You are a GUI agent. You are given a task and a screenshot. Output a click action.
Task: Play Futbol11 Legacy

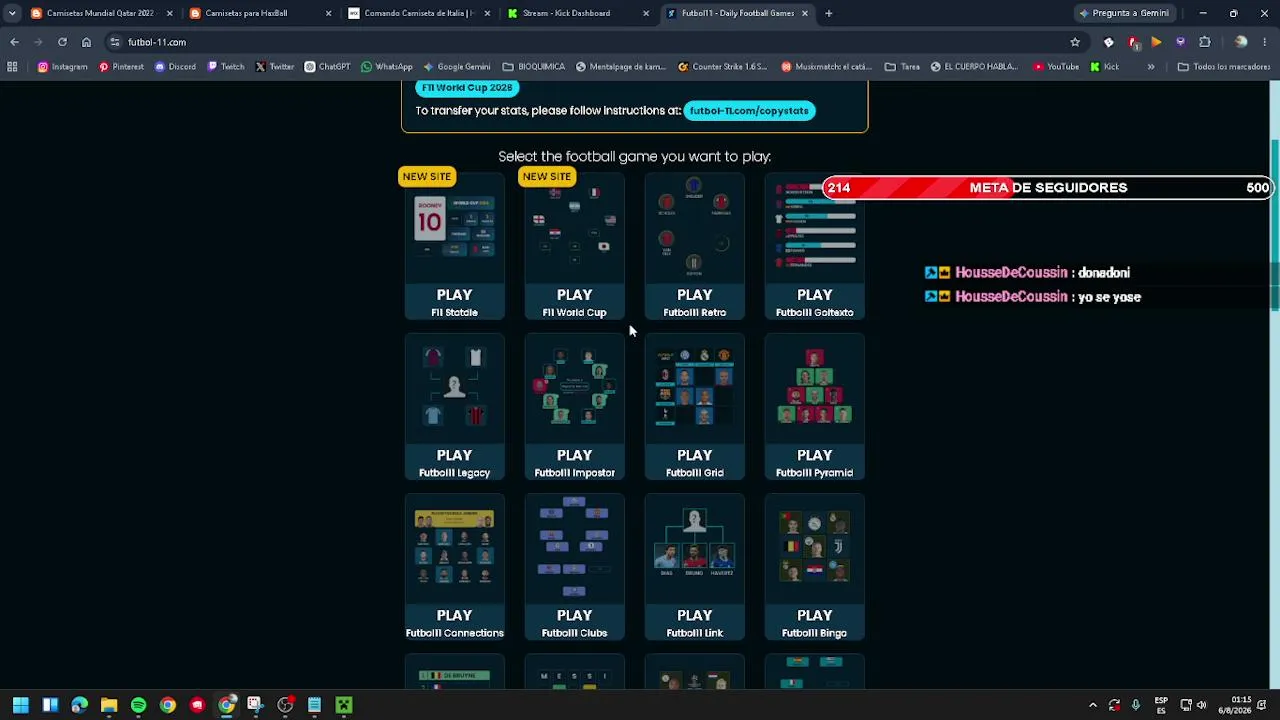[454, 407]
